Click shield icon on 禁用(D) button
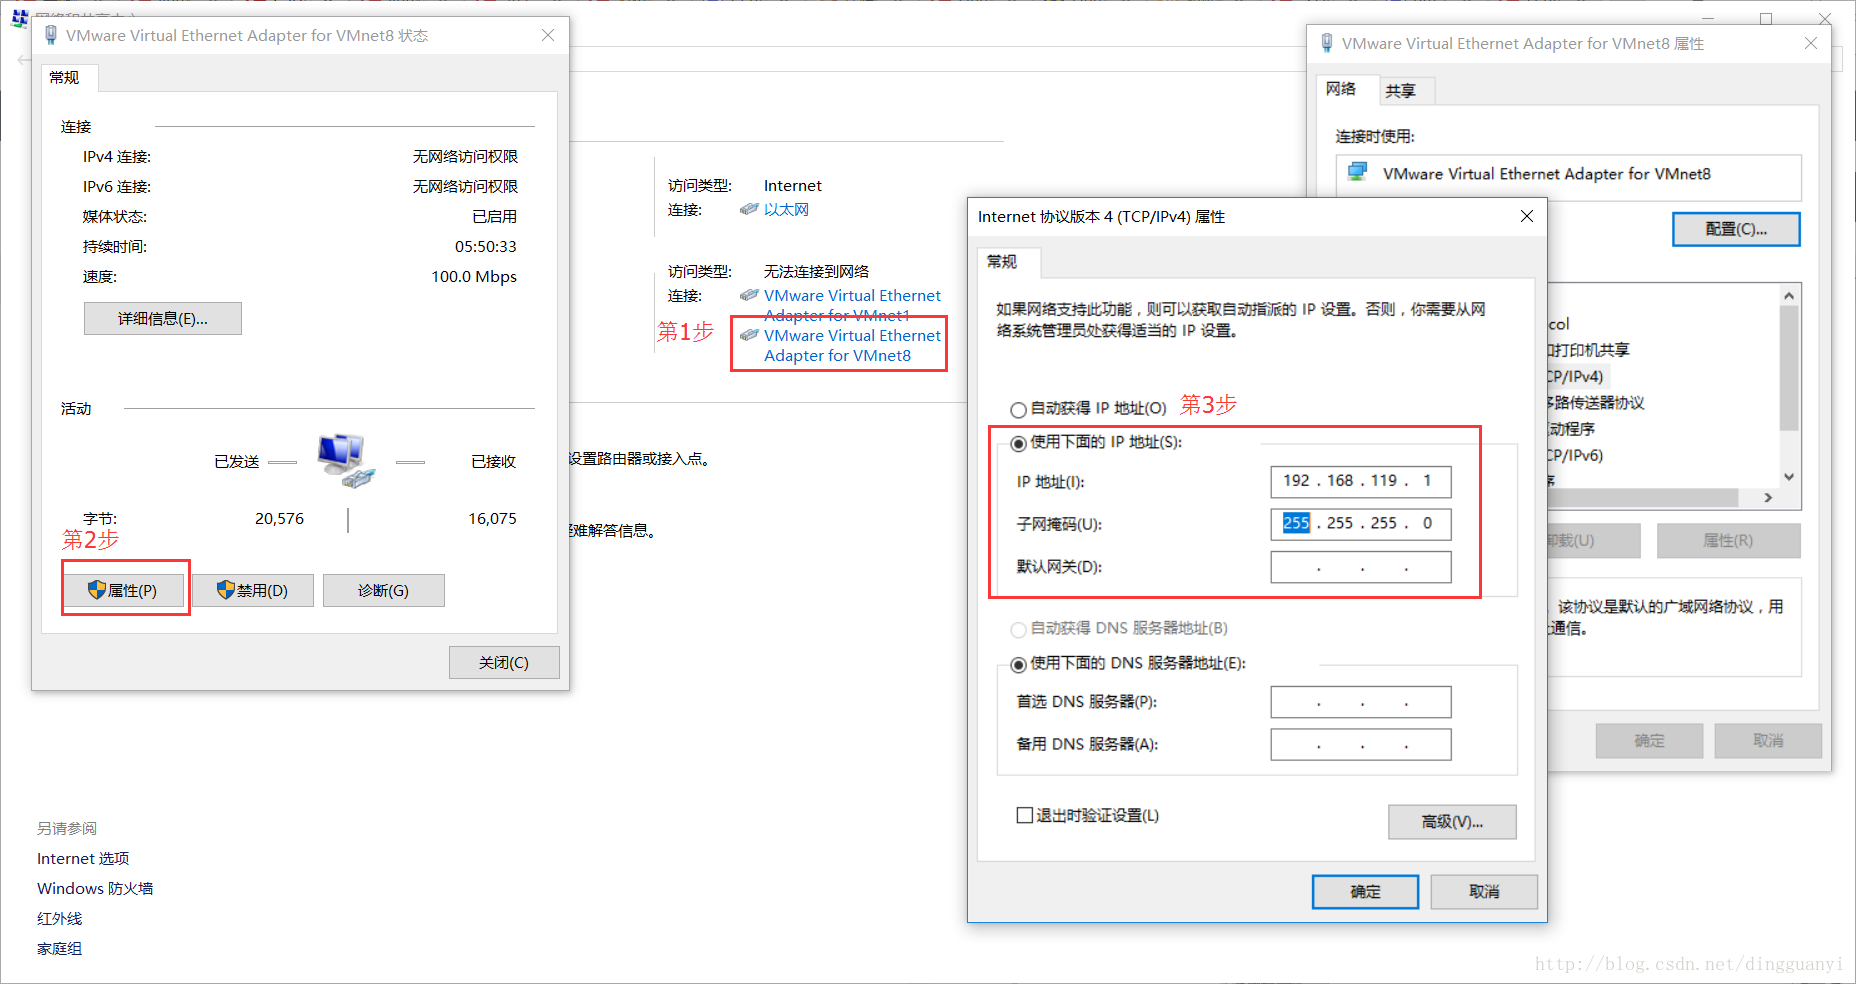 226,590
